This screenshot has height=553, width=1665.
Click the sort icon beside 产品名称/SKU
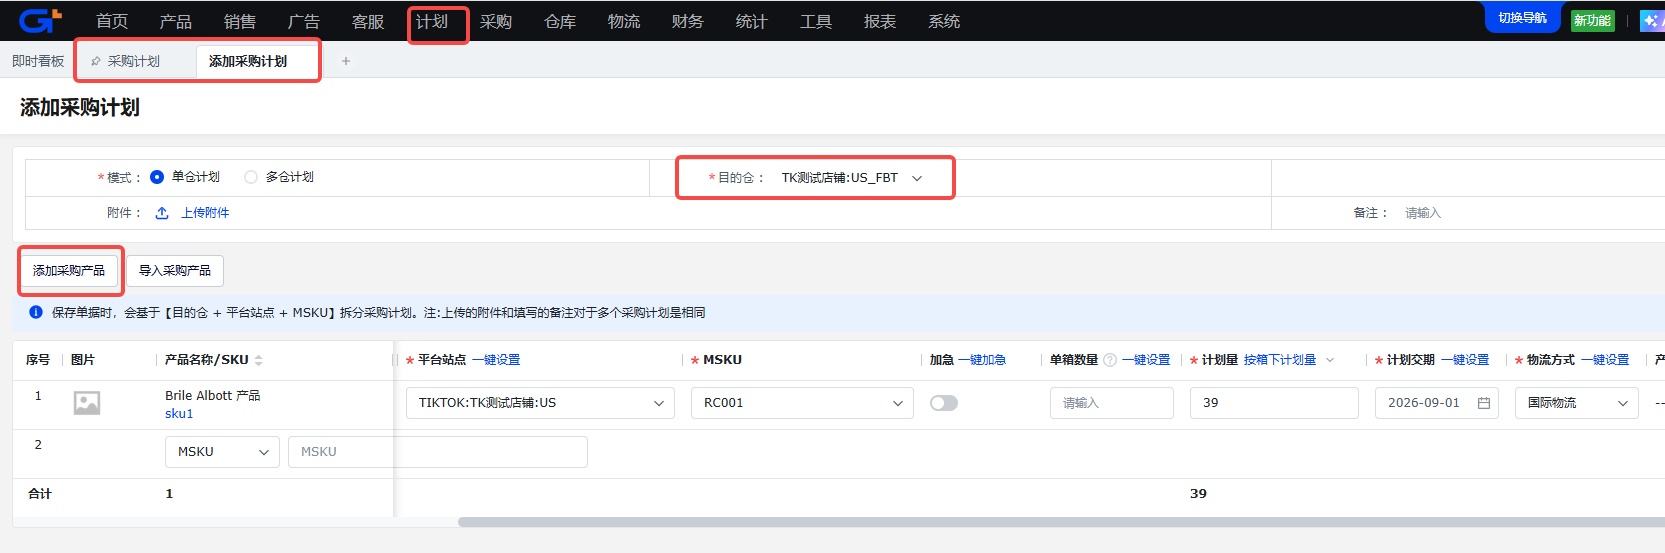point(259,360)
